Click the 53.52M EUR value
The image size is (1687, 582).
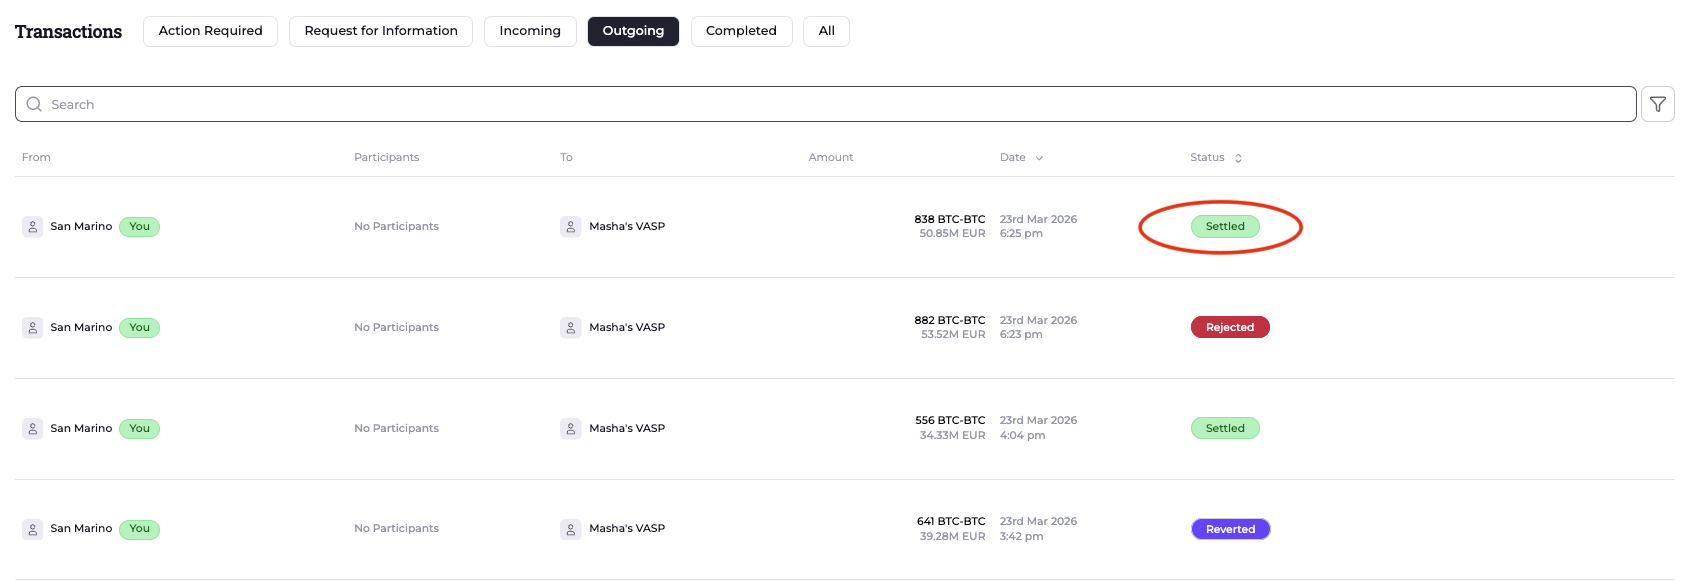[x=953, y=335]
